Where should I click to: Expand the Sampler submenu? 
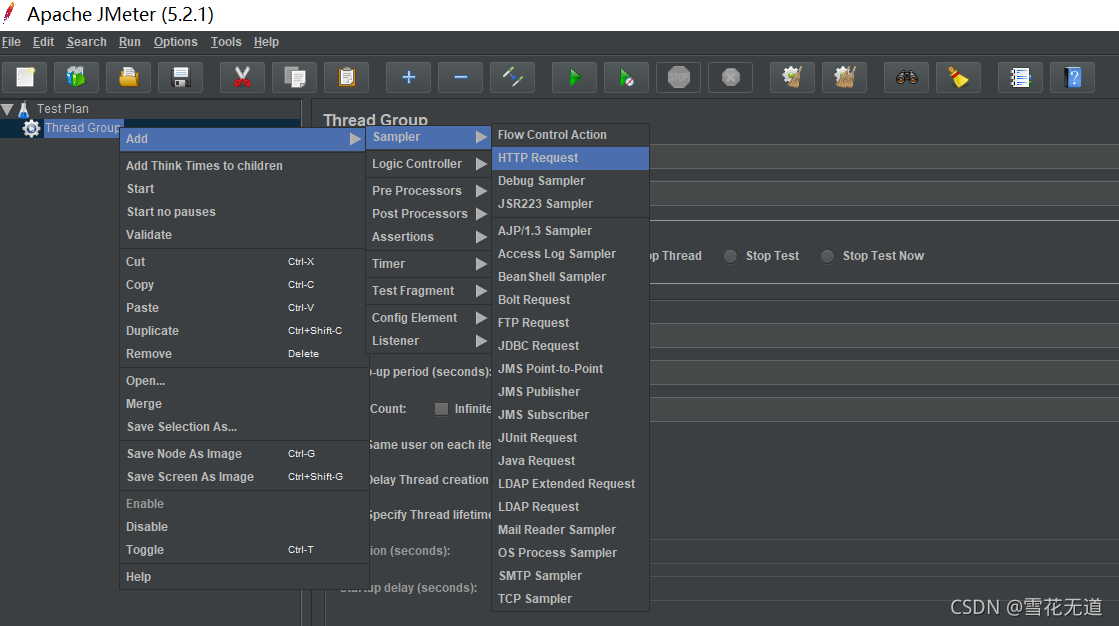(428, 137)
